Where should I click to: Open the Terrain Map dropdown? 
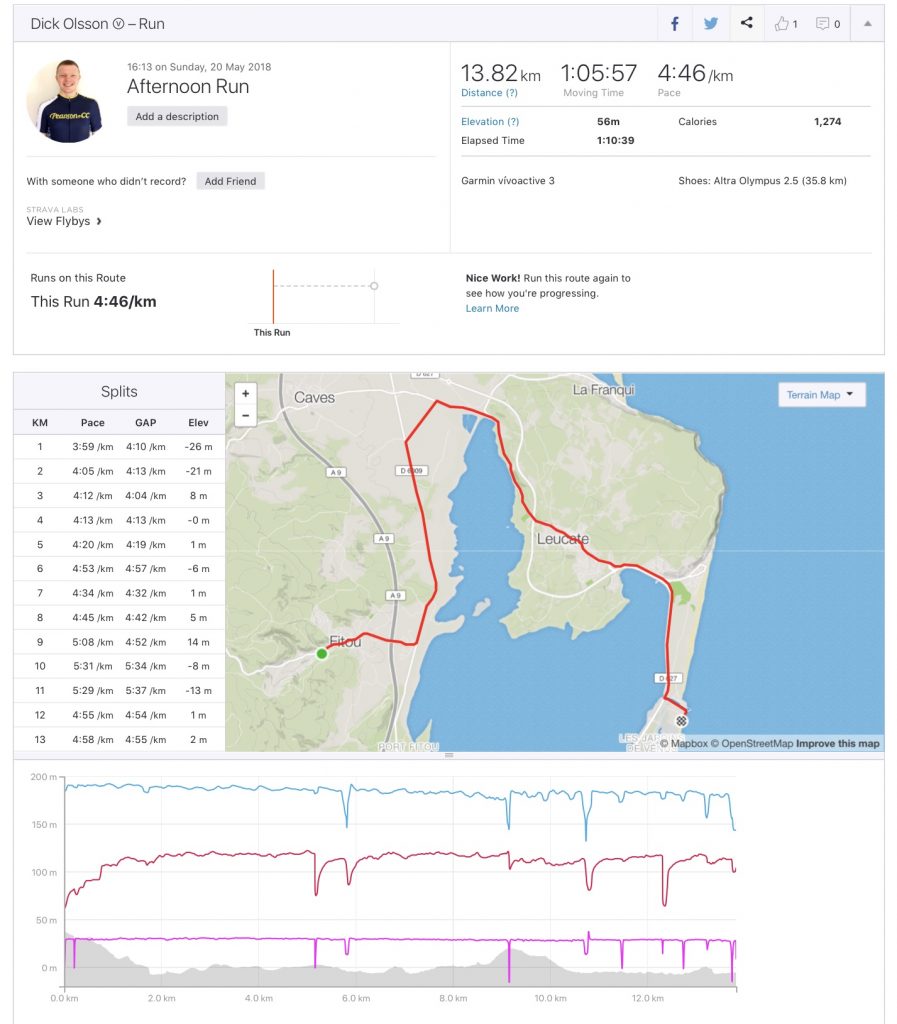pyautogui.click(x=822, y=394)
